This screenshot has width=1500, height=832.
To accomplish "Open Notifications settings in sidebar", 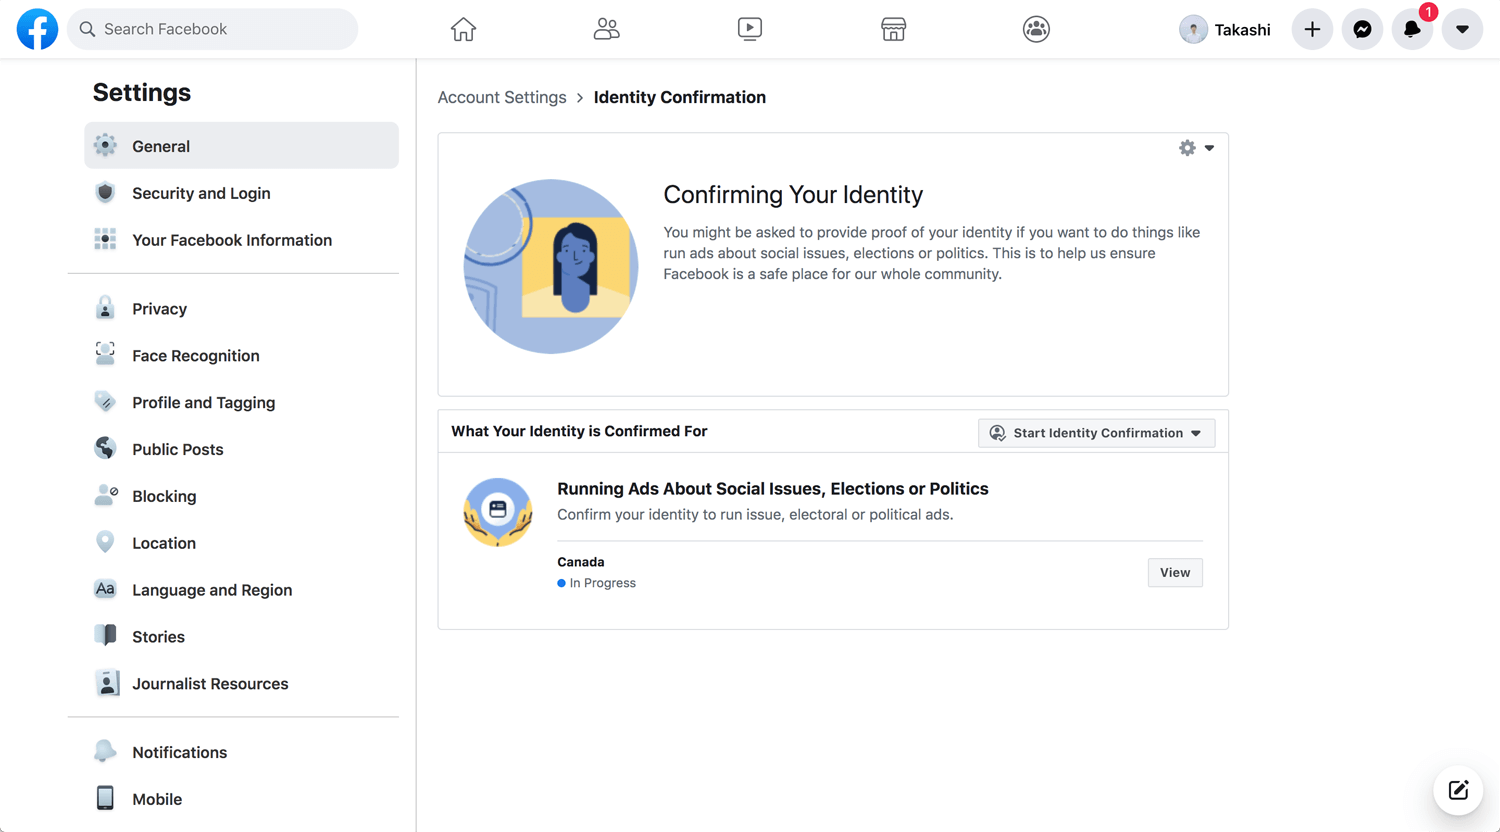I will (x=242, y=753).
